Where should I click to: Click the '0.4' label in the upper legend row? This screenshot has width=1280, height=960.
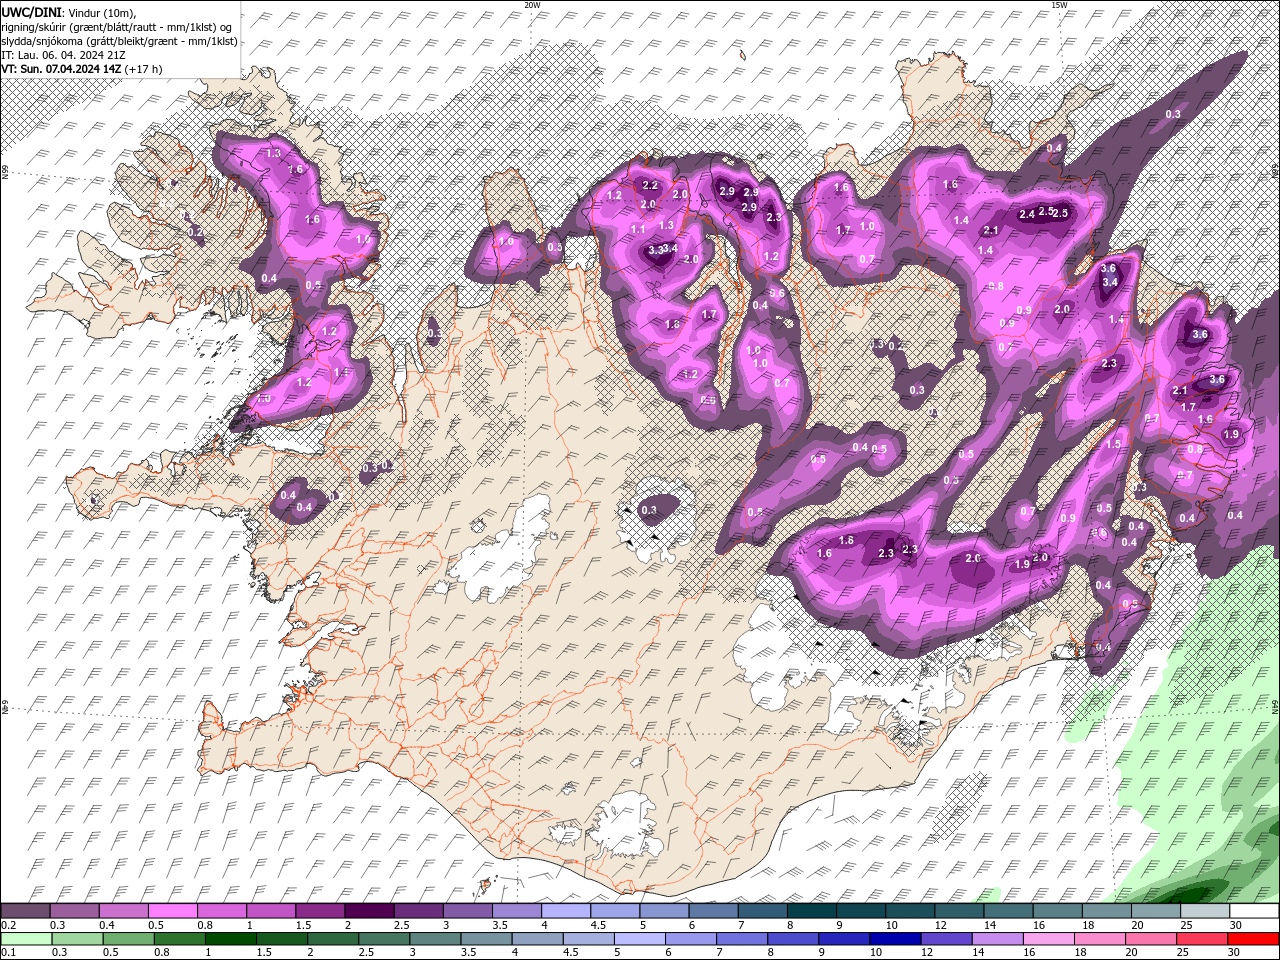[108, 926]
